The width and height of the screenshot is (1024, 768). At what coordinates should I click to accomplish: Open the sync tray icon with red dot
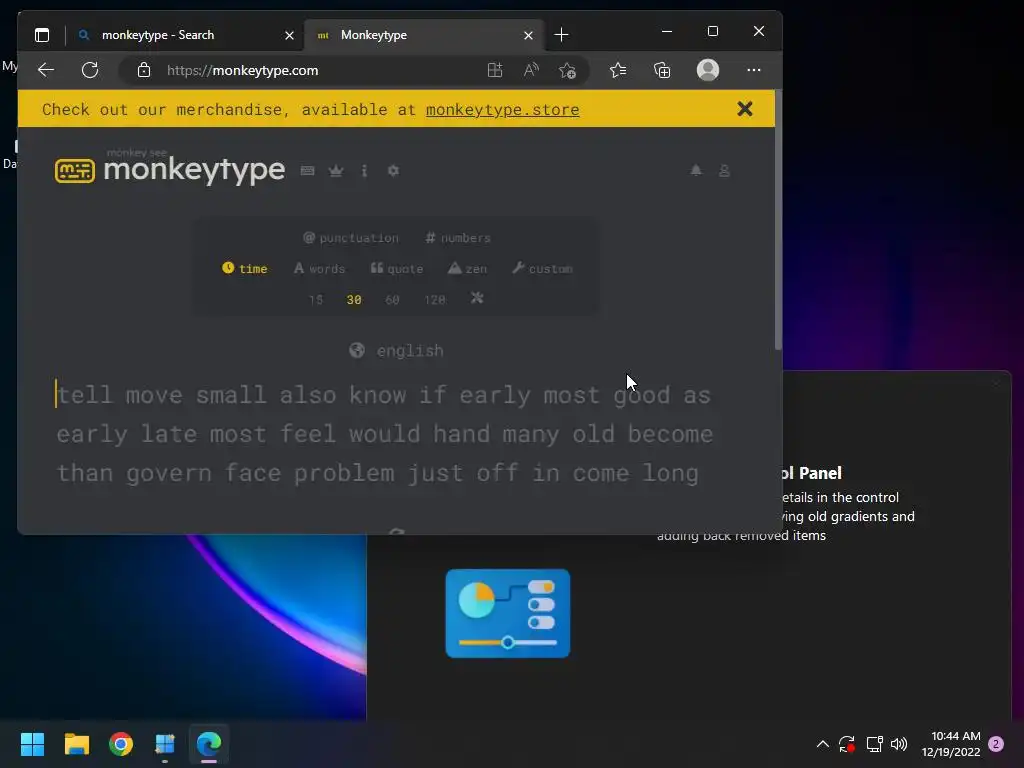(x=847, y=744)
